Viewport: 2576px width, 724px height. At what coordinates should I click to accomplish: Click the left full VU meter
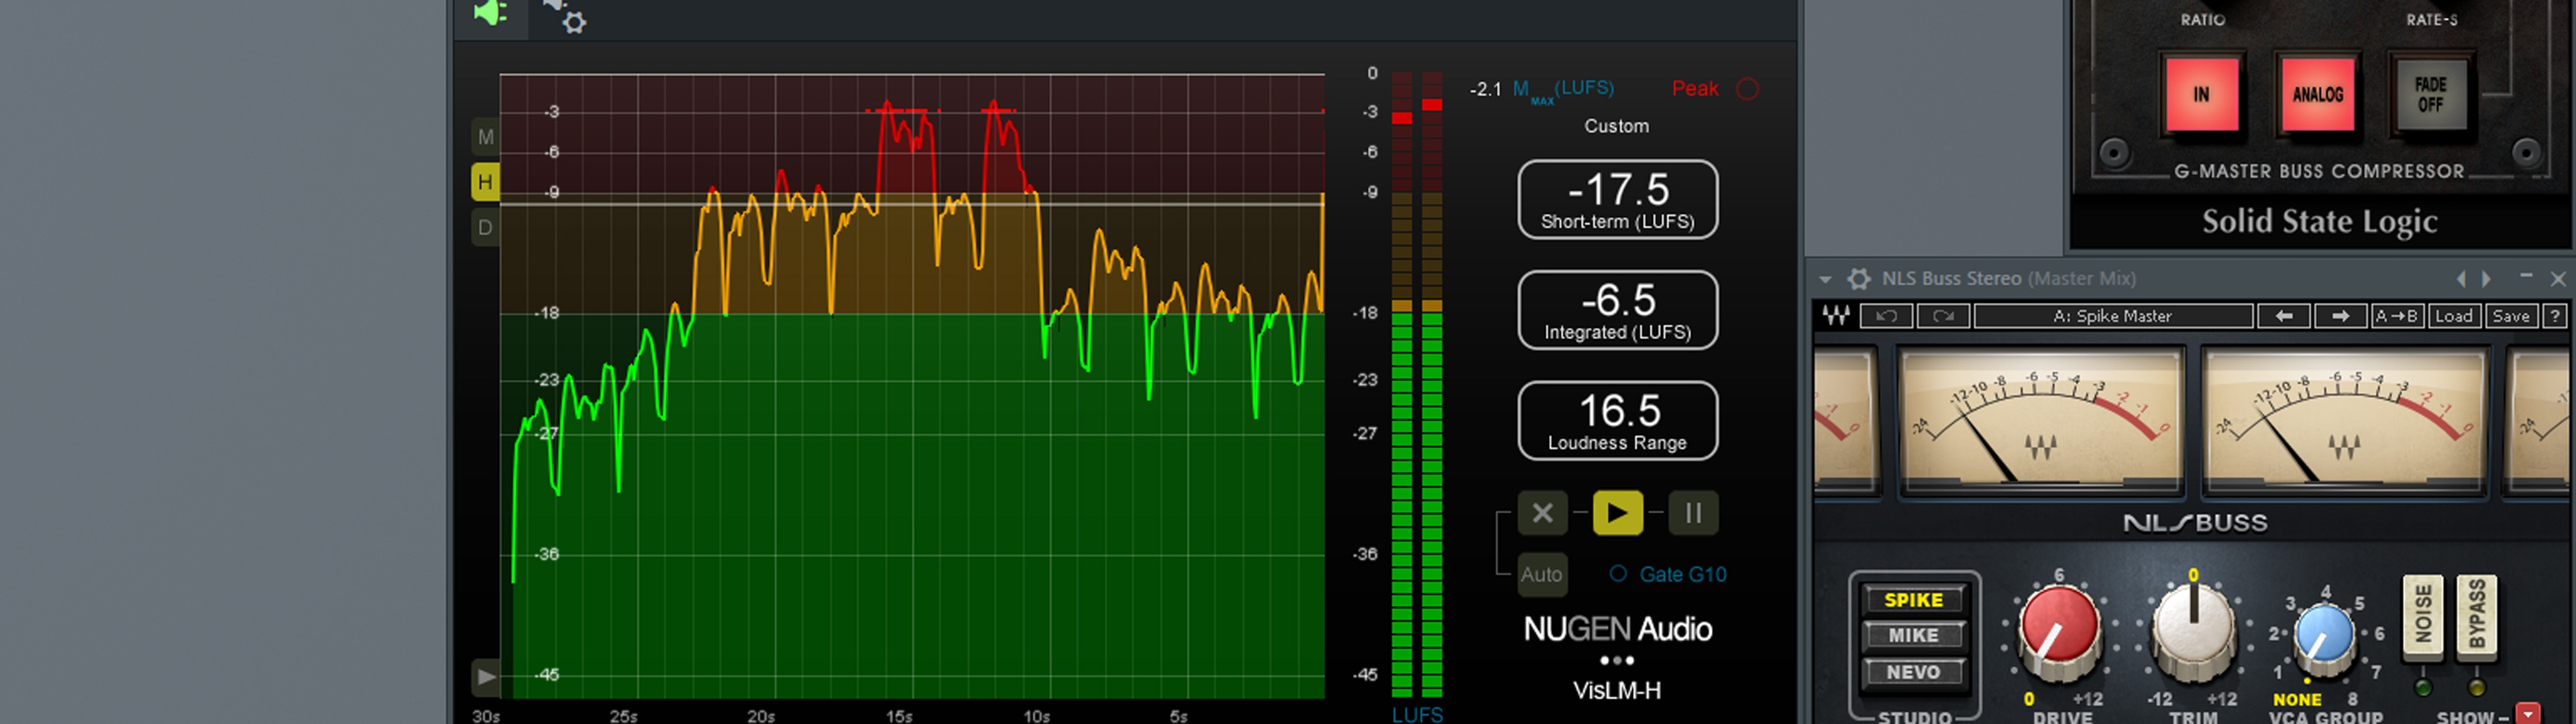2040,421
